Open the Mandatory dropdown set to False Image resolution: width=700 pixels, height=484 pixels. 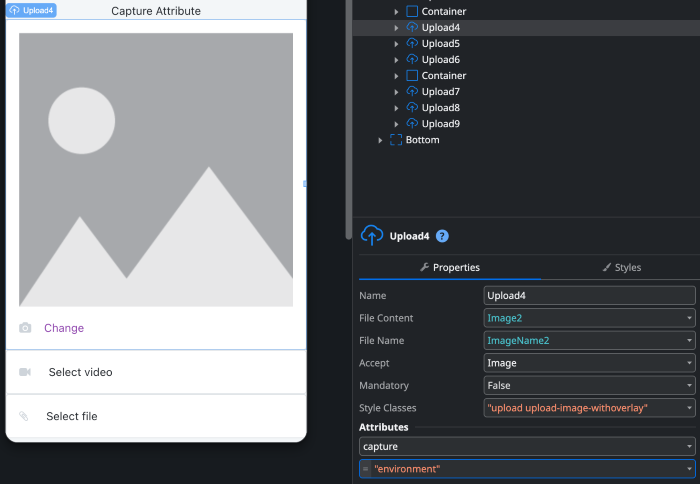click(x=588, y=385)
